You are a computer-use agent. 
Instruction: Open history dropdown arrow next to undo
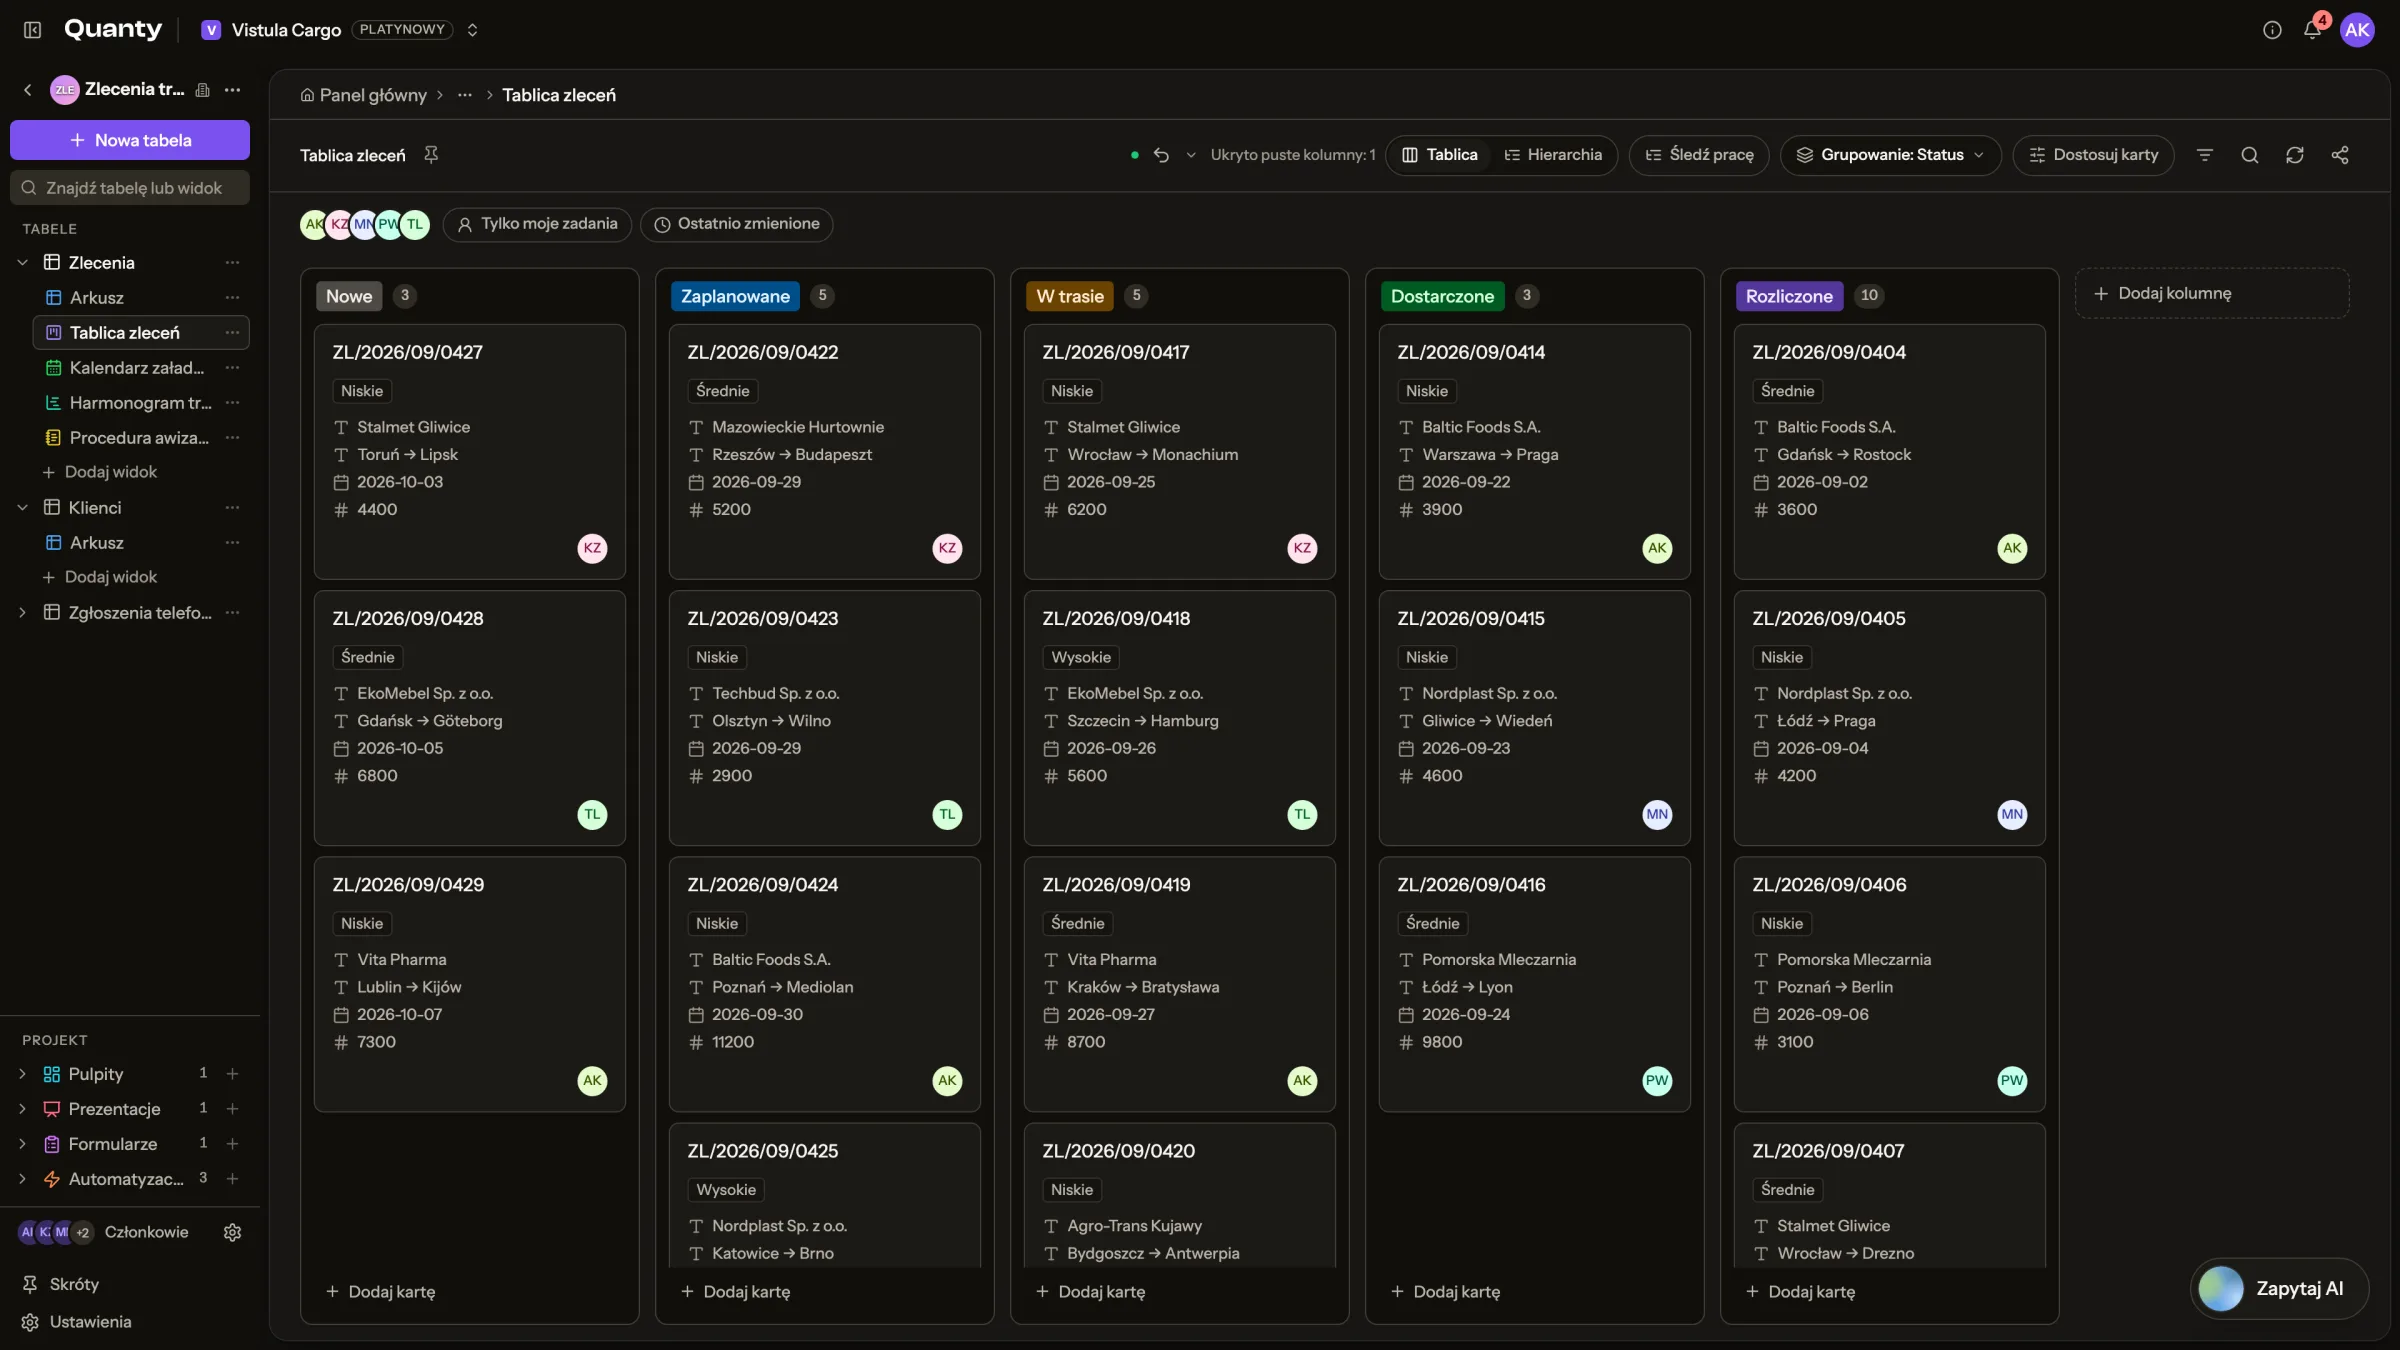point(1190,155)
